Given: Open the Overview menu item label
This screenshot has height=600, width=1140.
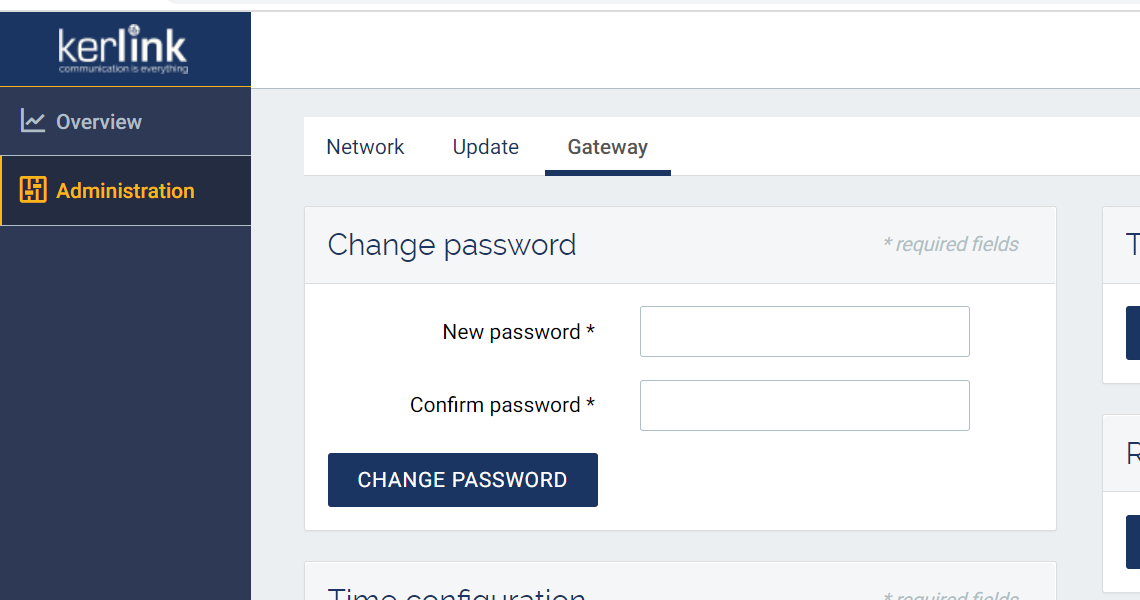Looking at the screenshot, I should (x=99, y=122).
